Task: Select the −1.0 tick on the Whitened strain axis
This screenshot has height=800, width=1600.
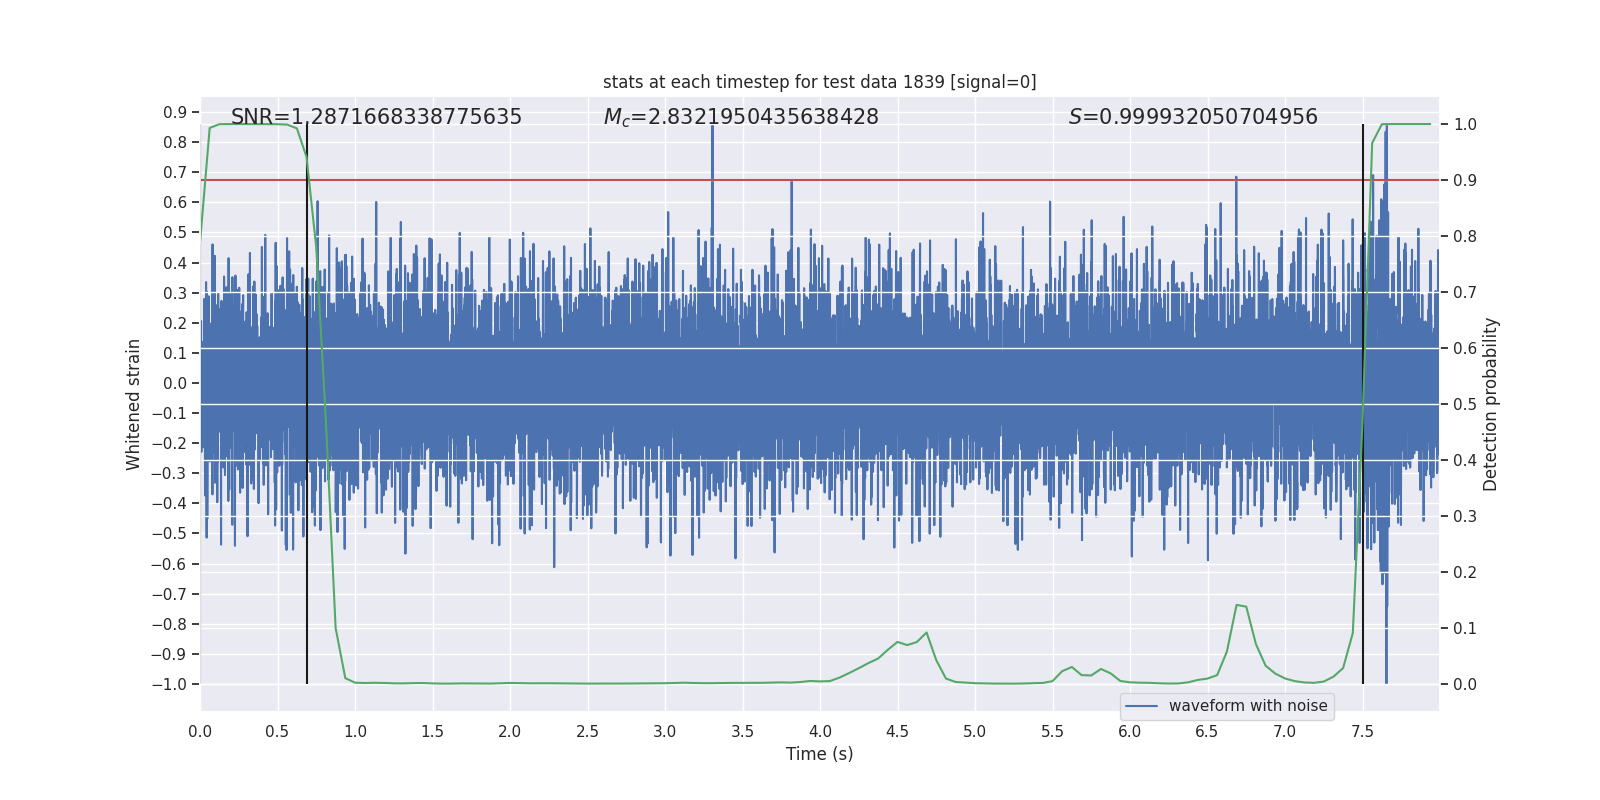Action: 169,684
